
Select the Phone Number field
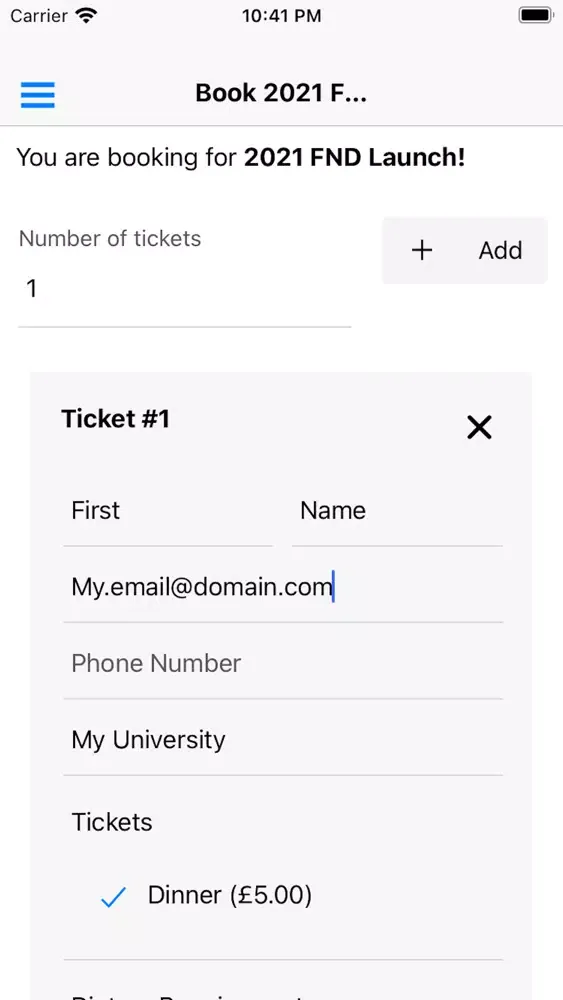point(283,664)
